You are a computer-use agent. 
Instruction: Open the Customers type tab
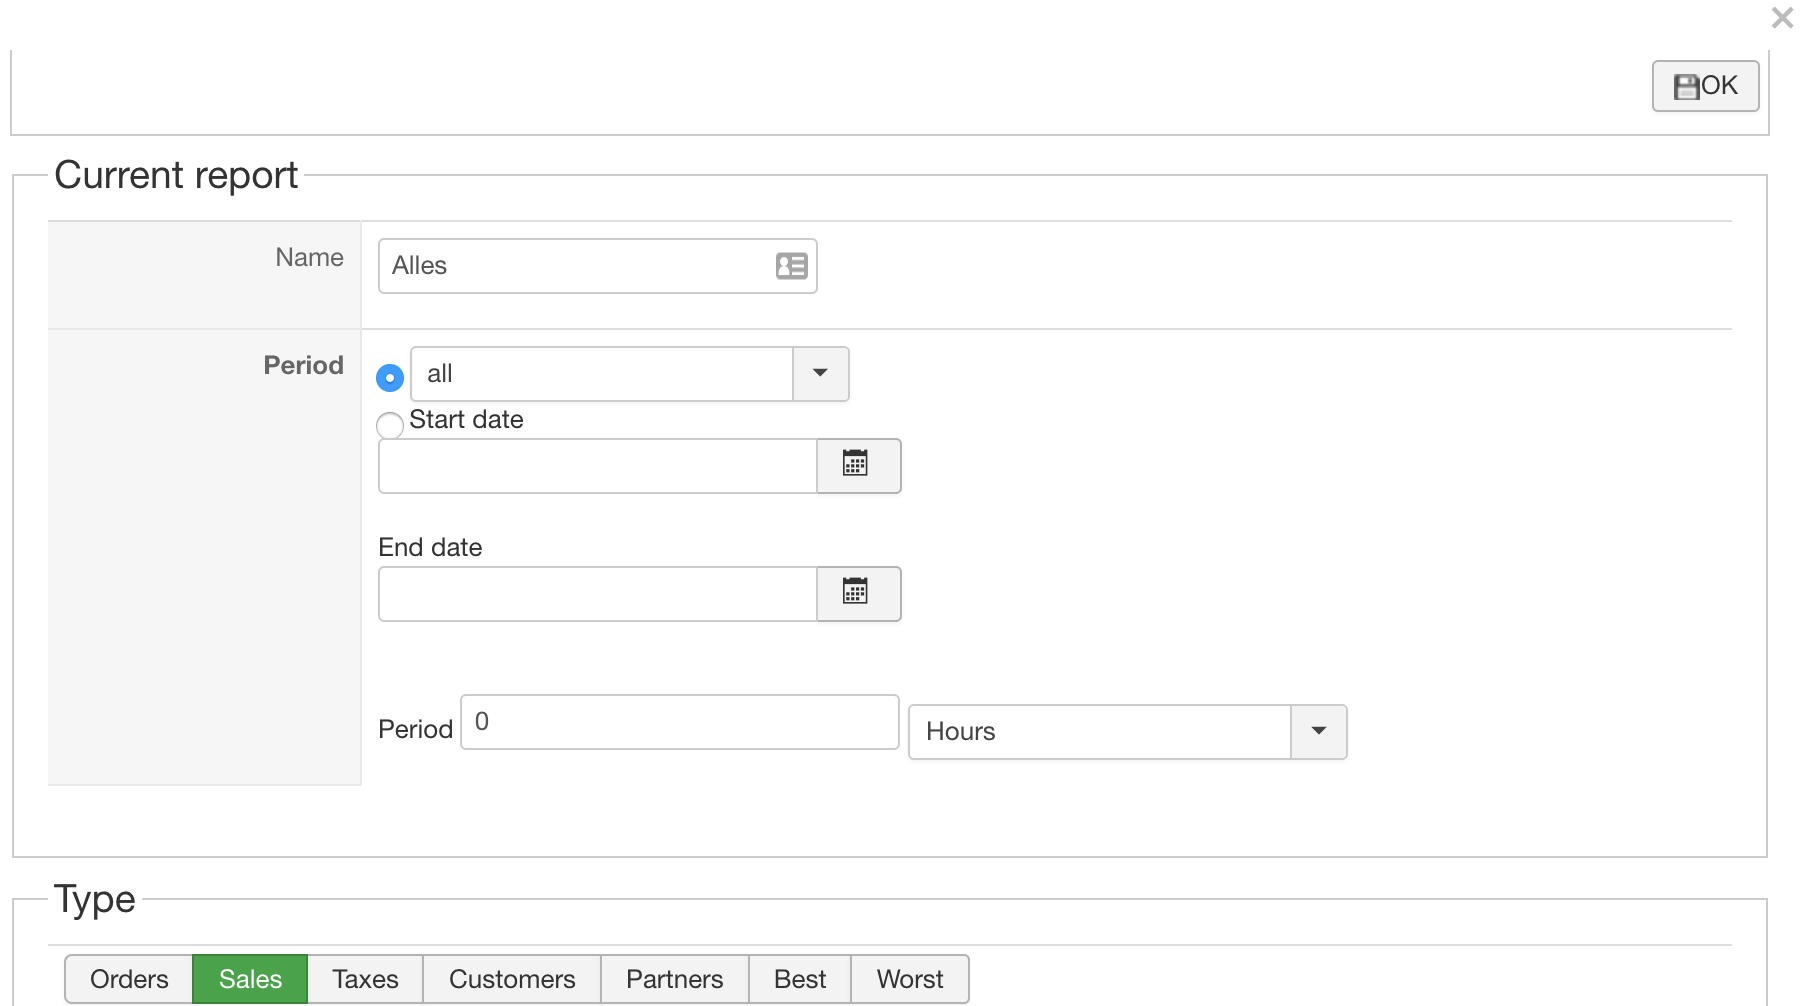[512, 979]
